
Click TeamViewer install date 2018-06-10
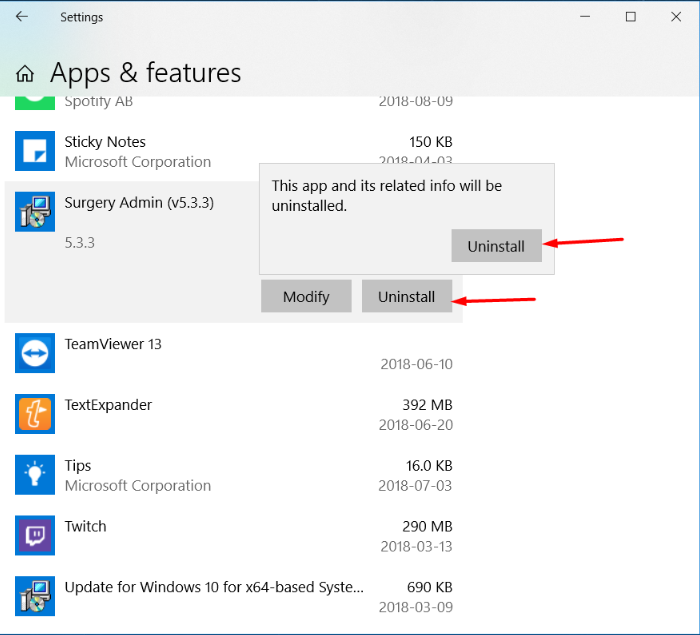click(x=417, y=364)
